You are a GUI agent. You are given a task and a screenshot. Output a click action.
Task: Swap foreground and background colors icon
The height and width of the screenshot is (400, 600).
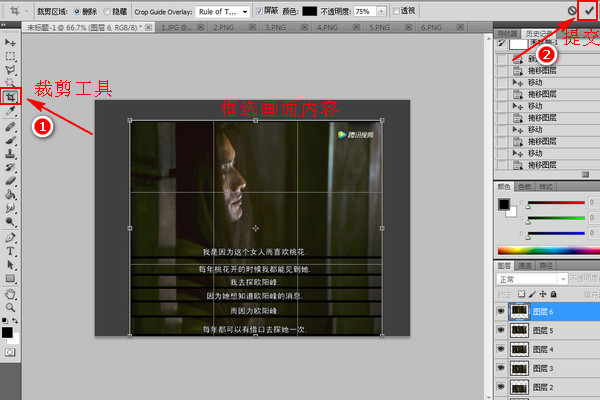(15, 320)
